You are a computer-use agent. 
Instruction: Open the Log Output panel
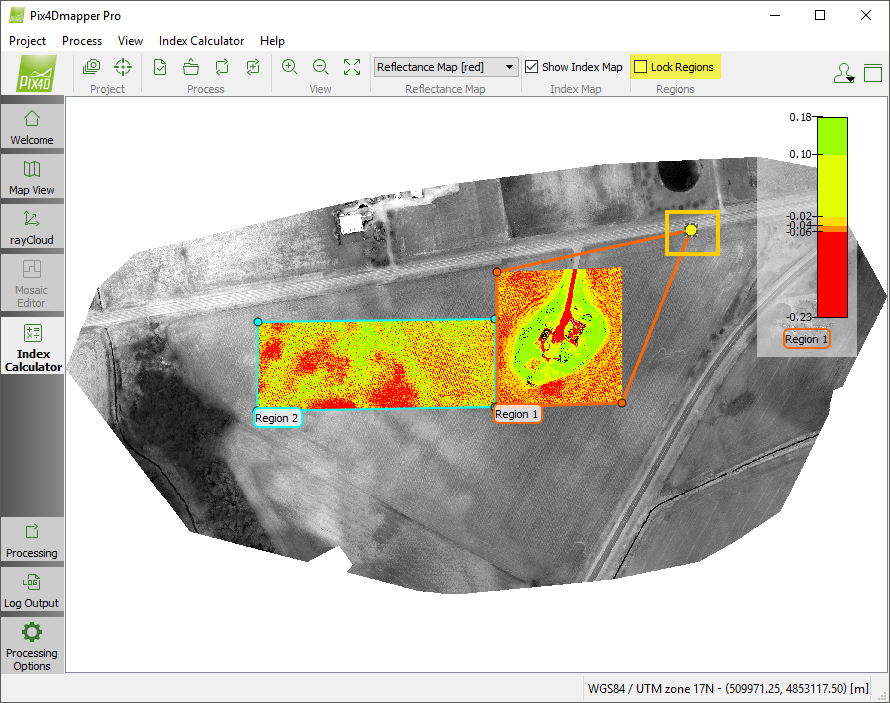click(32, 590)
